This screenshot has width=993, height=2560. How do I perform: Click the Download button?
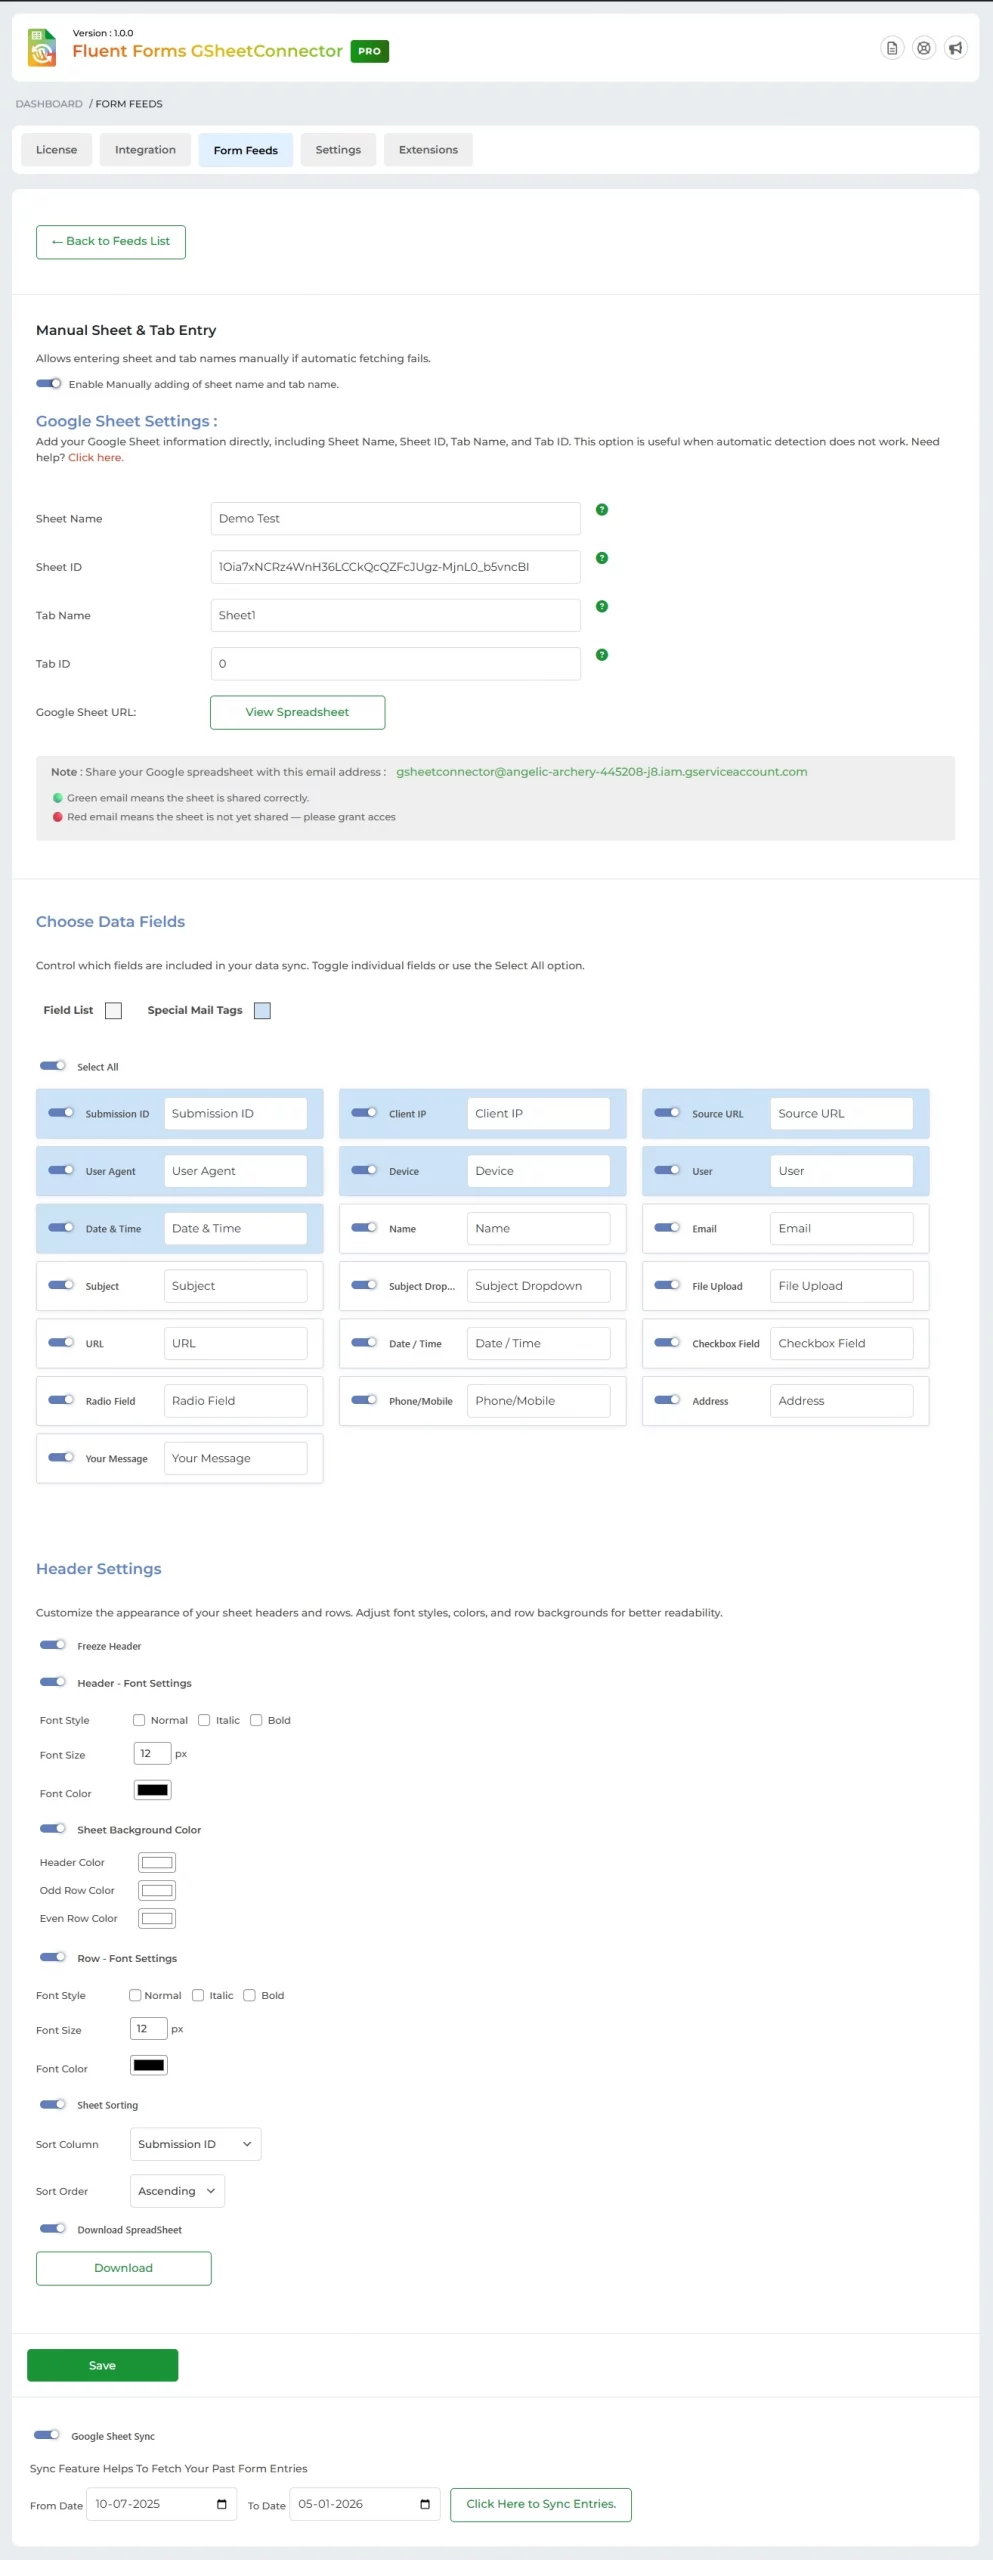124,2268
